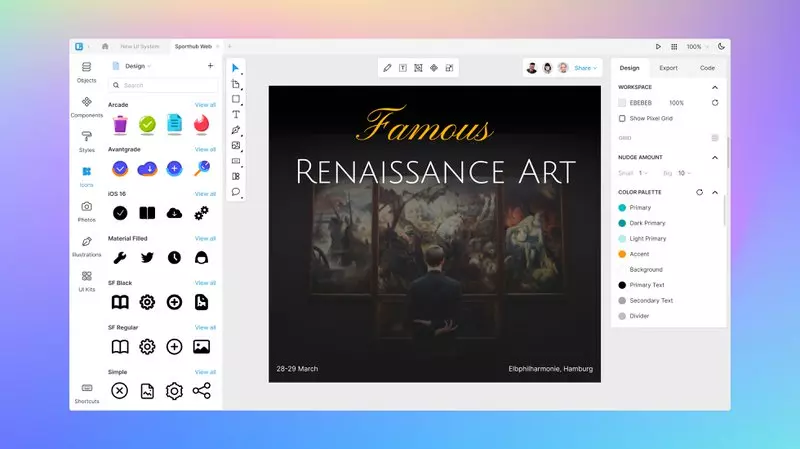Image resolution: width=800 pixels, height=449 pixels.
Task: Select the Image tool in vertical toolbar
Action: 235,145
